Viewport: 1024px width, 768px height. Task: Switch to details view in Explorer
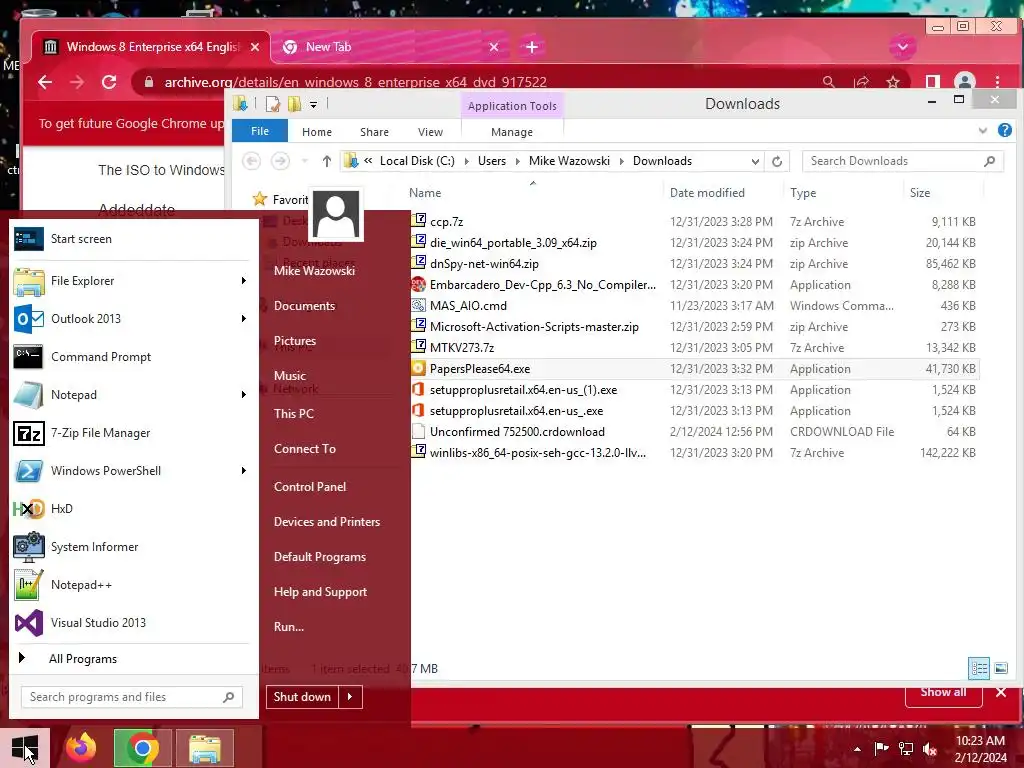979,668
